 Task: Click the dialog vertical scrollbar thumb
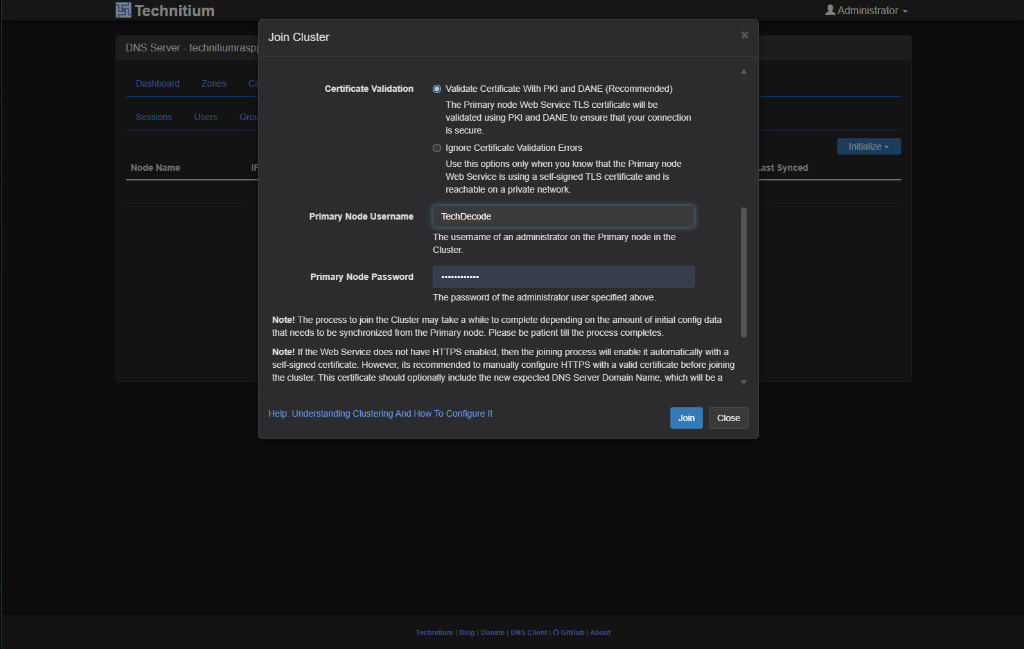(744, 272)
